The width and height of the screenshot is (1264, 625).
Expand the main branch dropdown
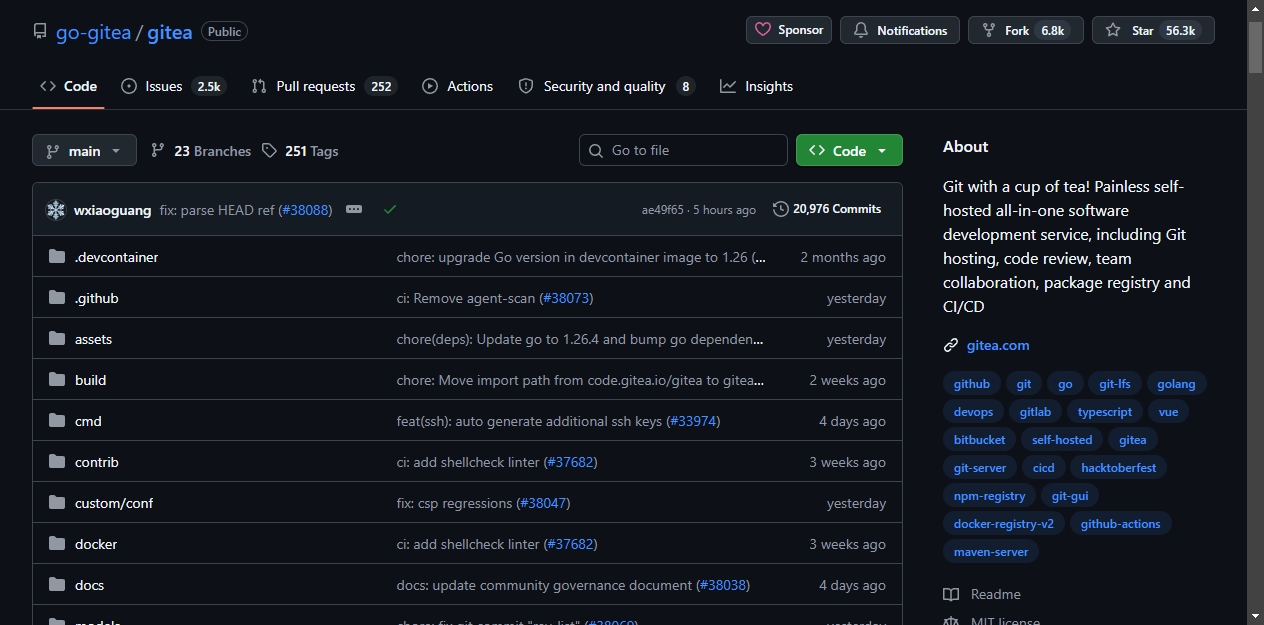(84, 151)
